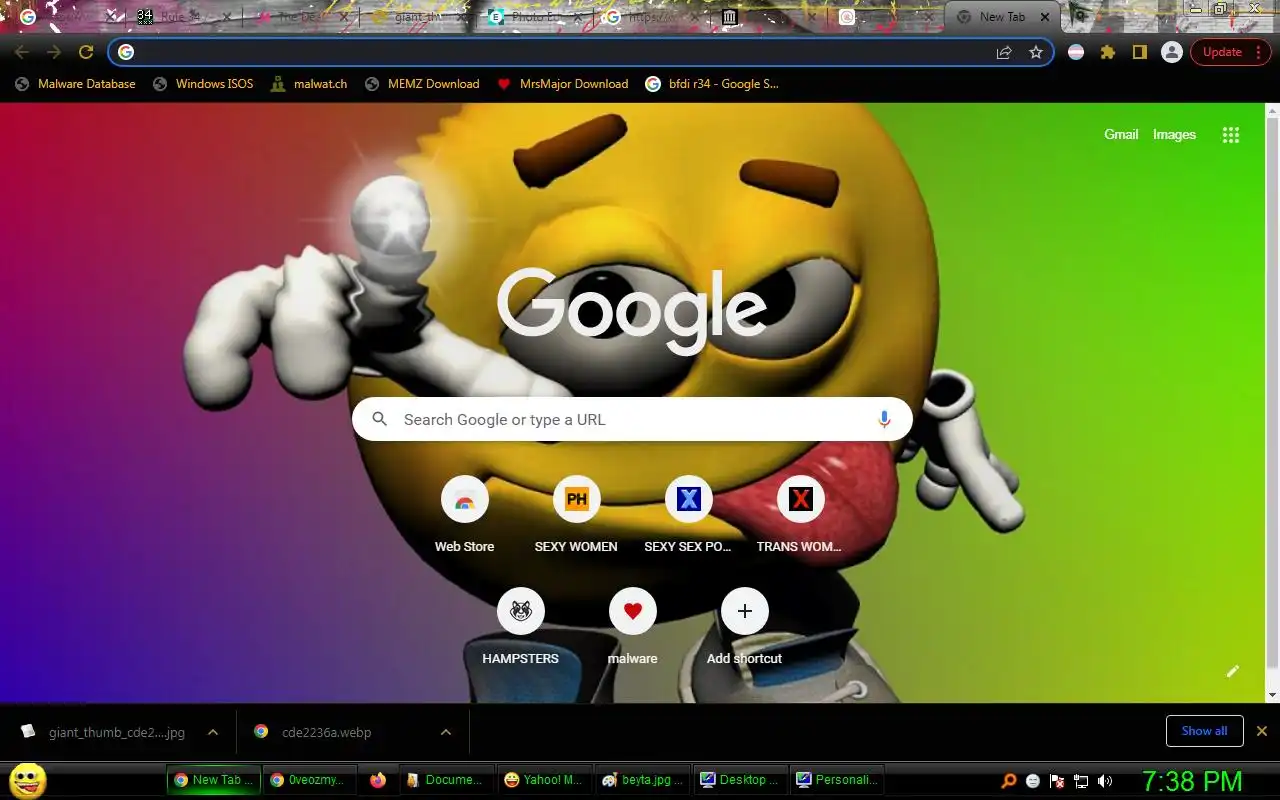Click the share page icon in address bar

click(1004, 52)
